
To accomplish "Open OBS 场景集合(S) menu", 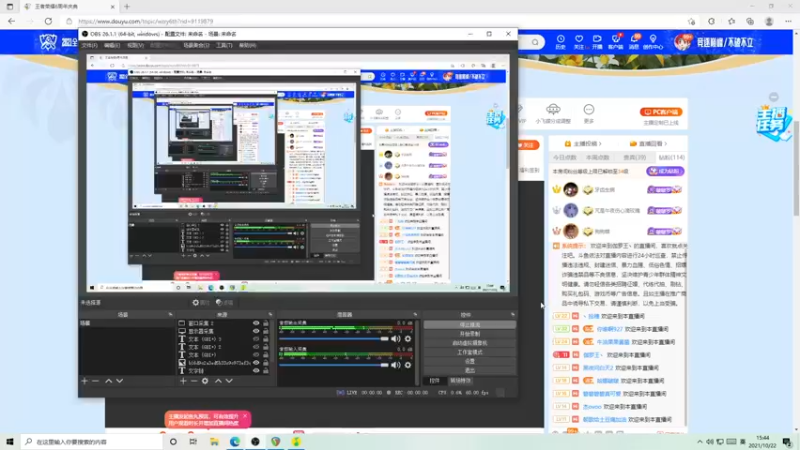I will tap(196, 45).
